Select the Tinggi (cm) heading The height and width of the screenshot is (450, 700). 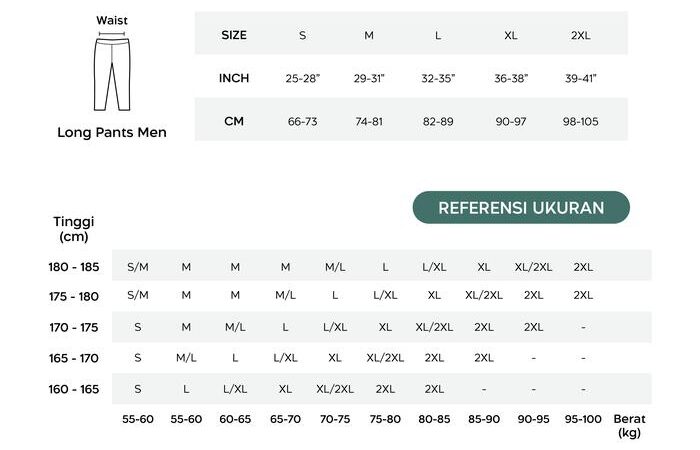click(x=73, y=229)
